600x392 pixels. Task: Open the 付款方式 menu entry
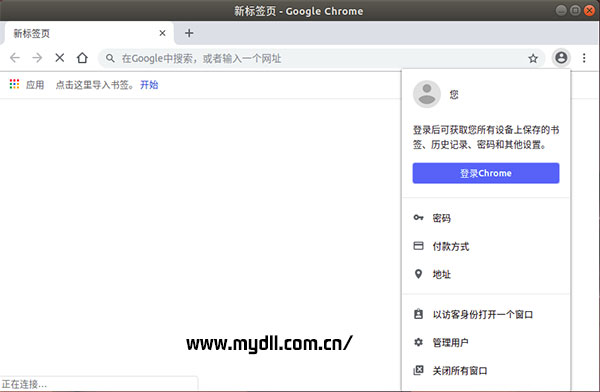pyautogui.click(x=486, y=246)
